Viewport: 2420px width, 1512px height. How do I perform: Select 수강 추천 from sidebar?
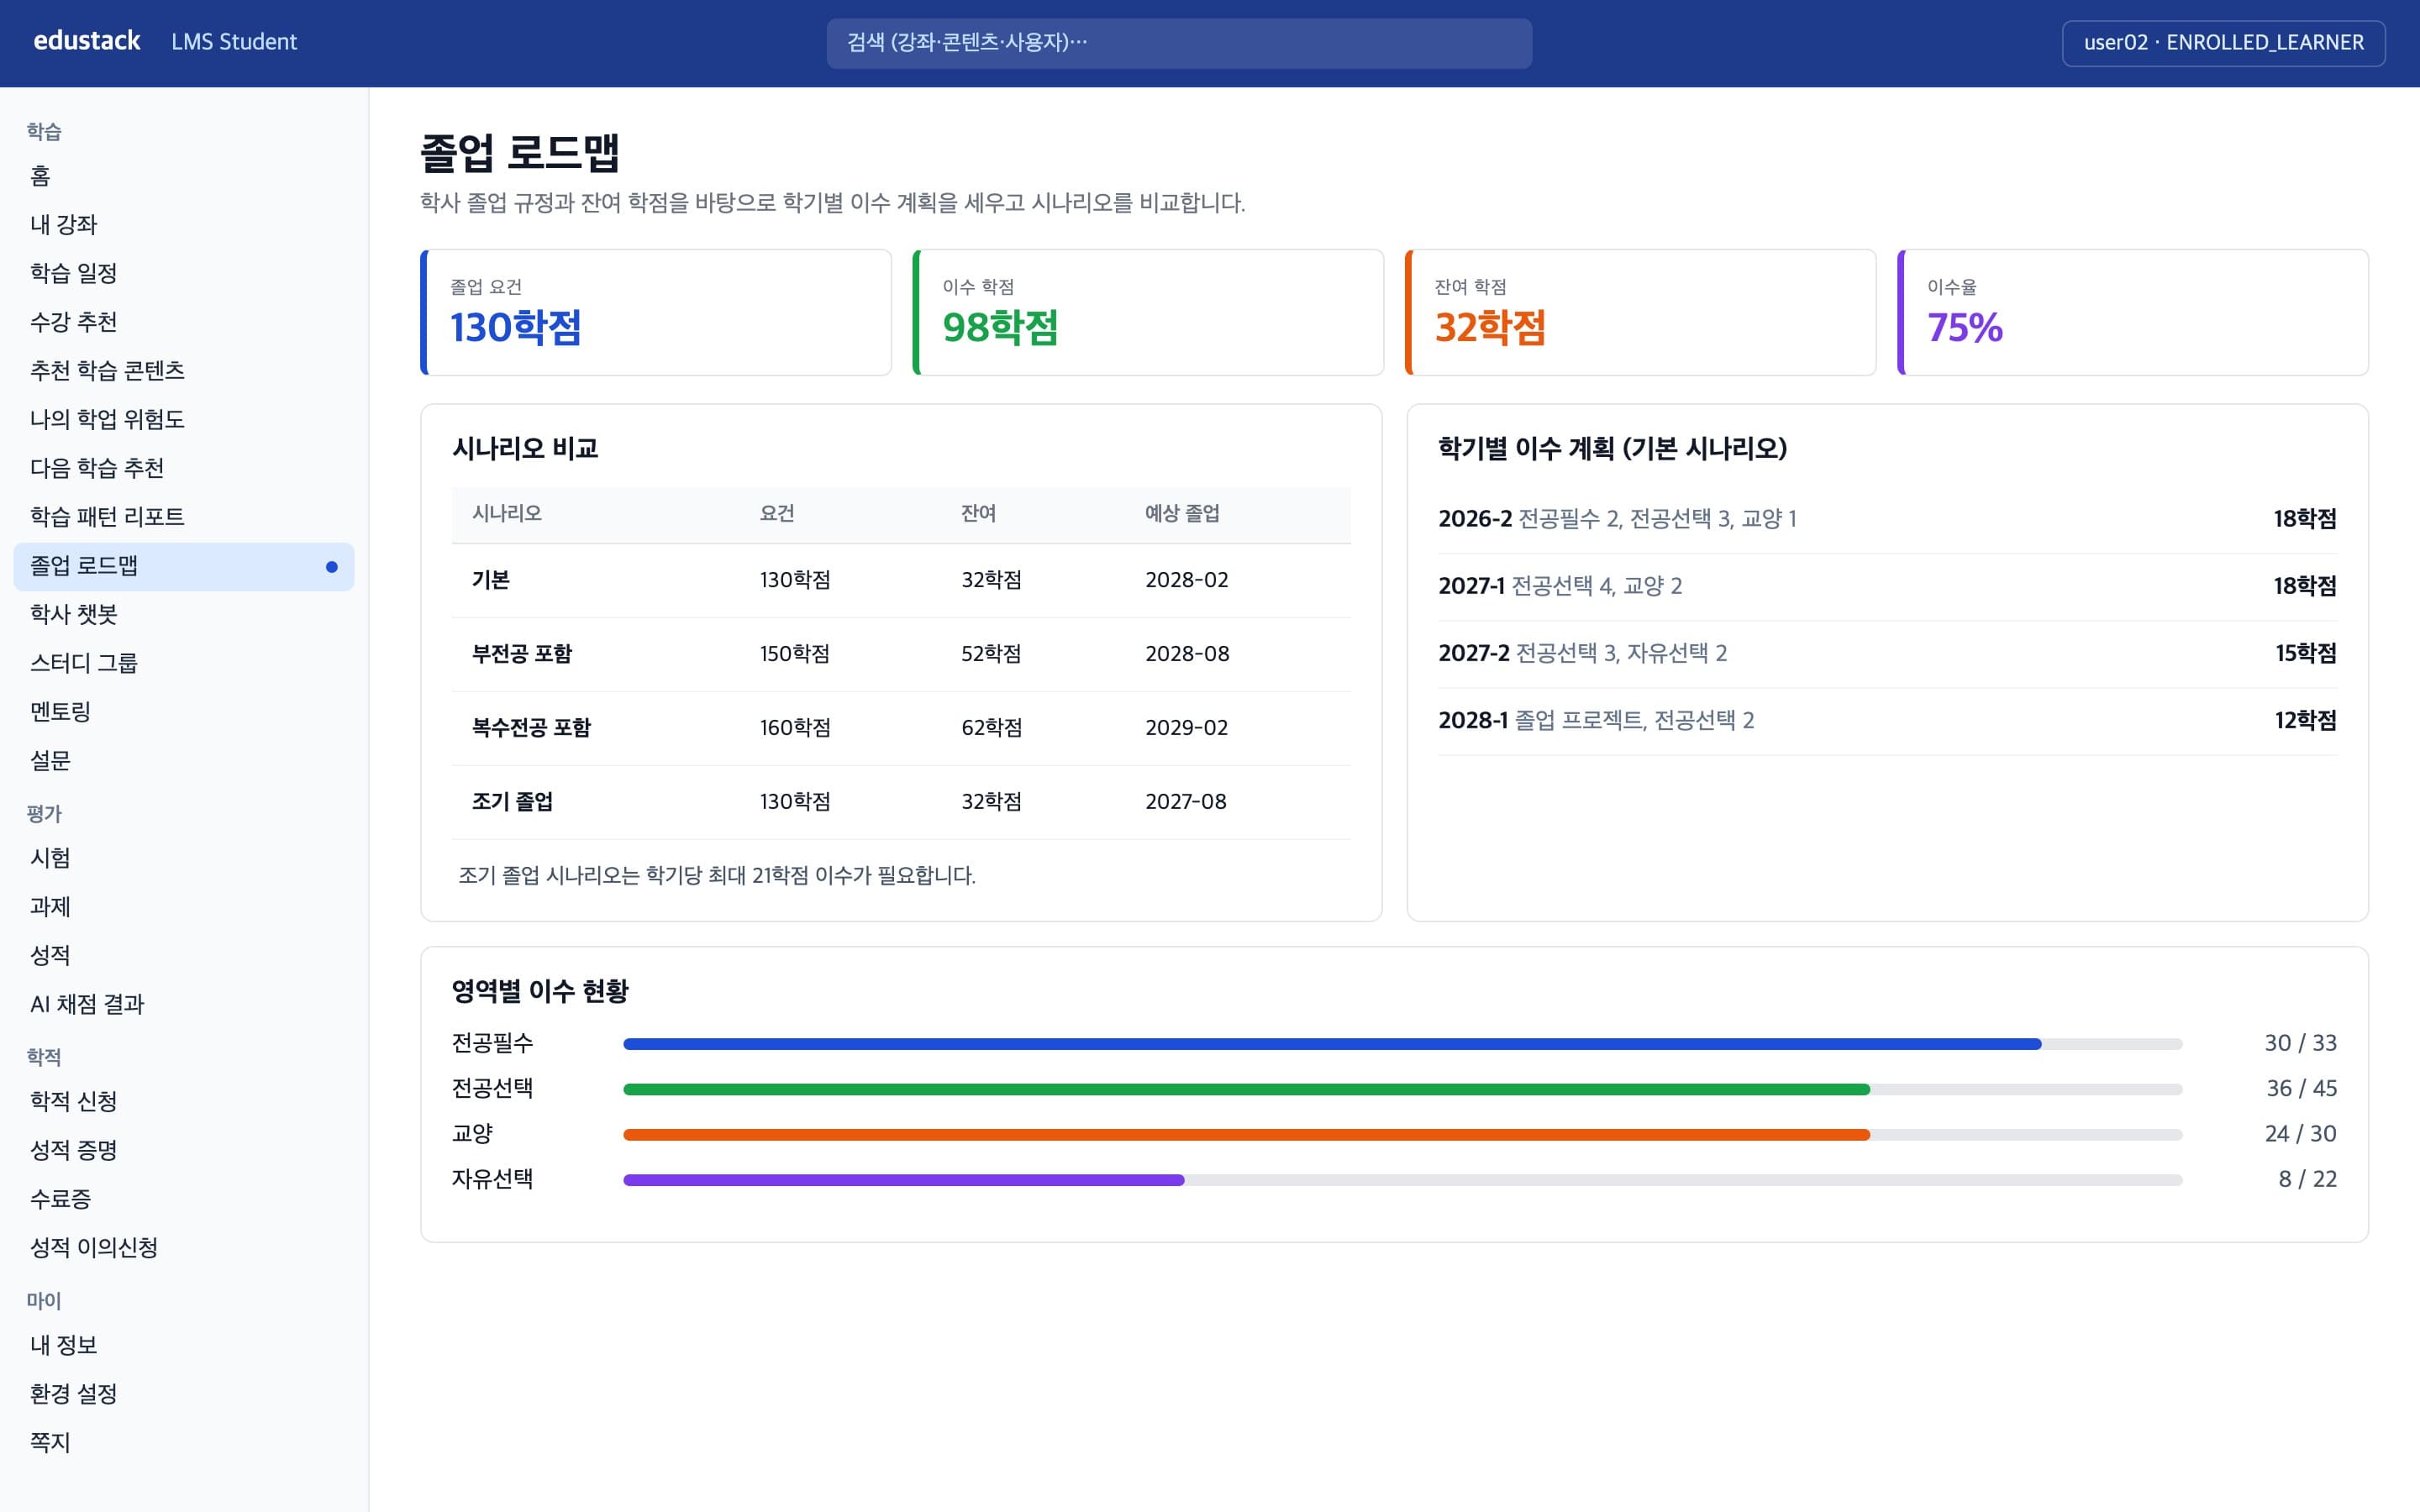[184, 322]
